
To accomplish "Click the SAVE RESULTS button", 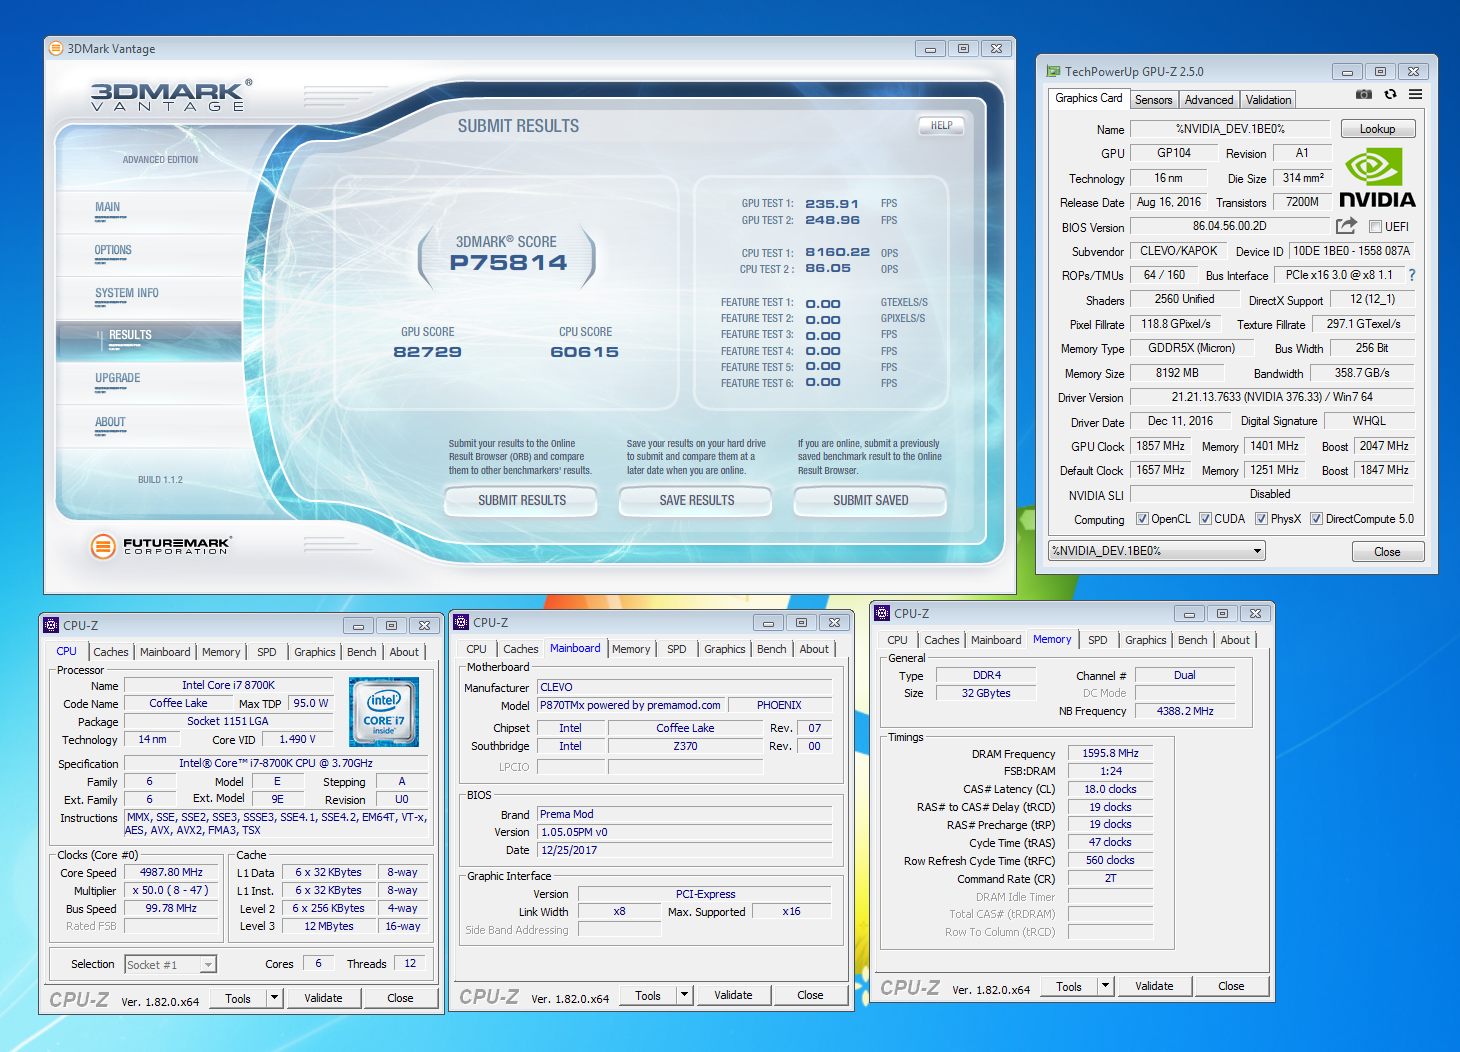I will point(696,500).
